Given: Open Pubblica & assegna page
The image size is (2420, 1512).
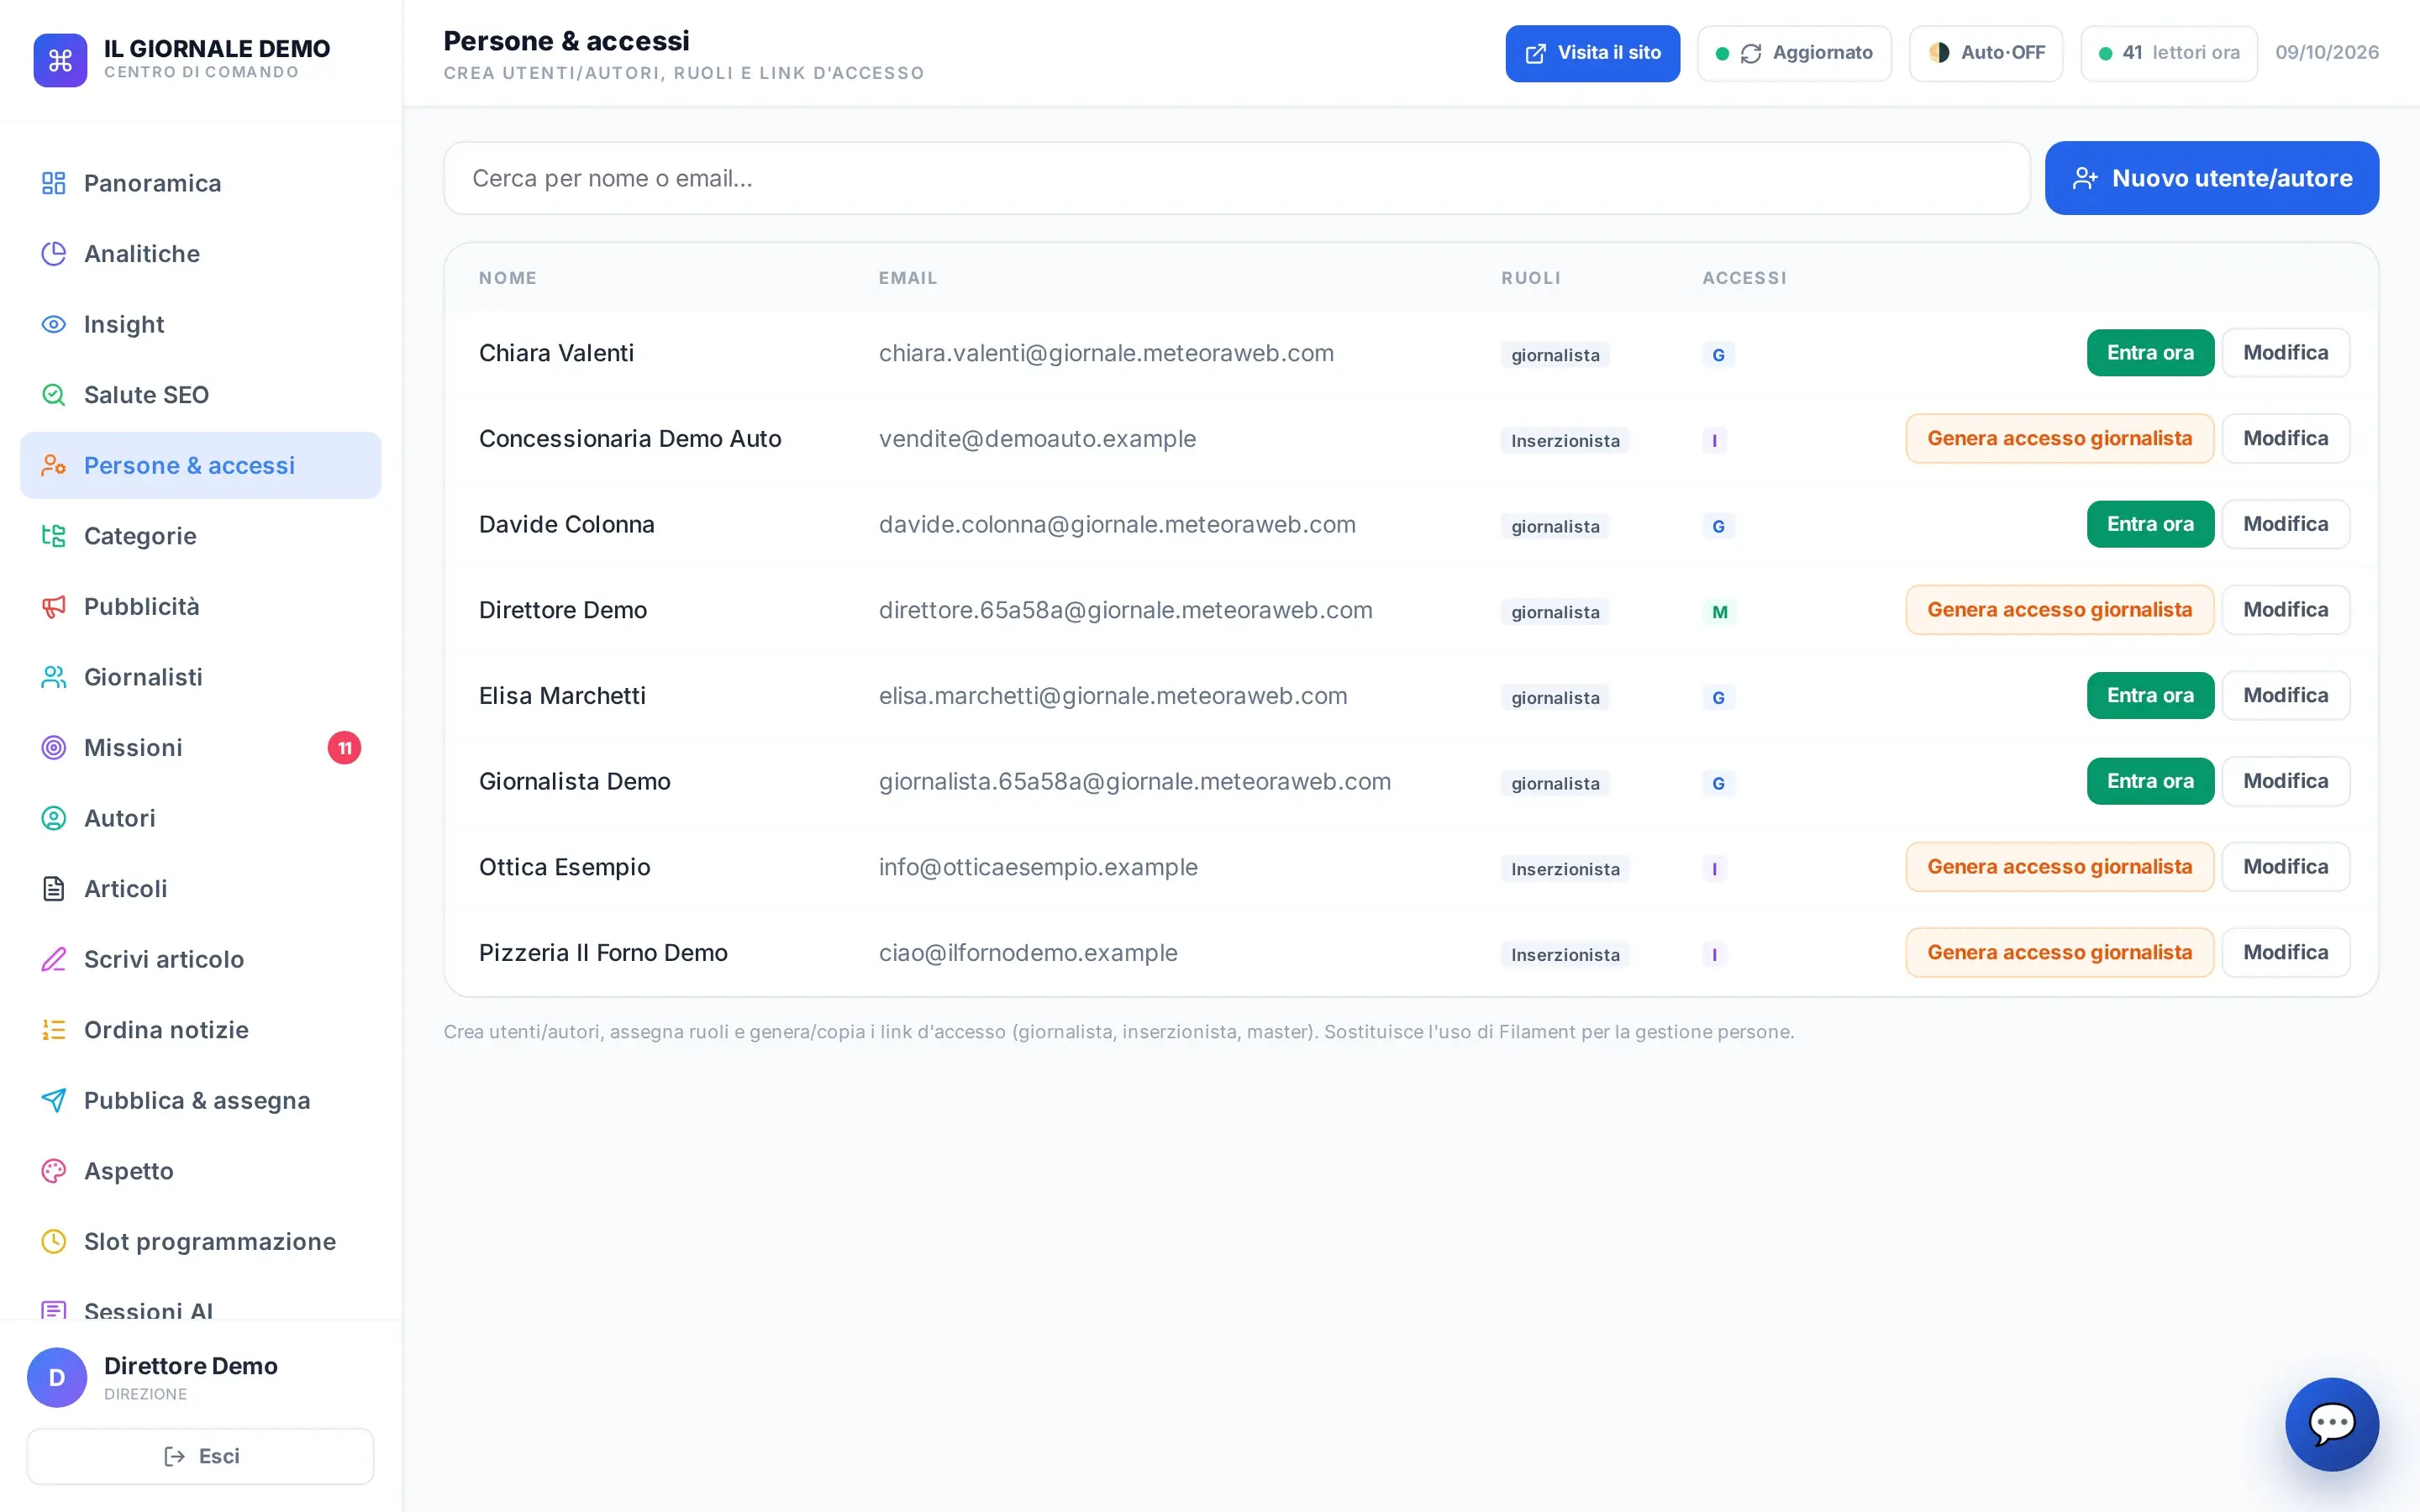Looking at the screenshot, I should coord(201,1100).
